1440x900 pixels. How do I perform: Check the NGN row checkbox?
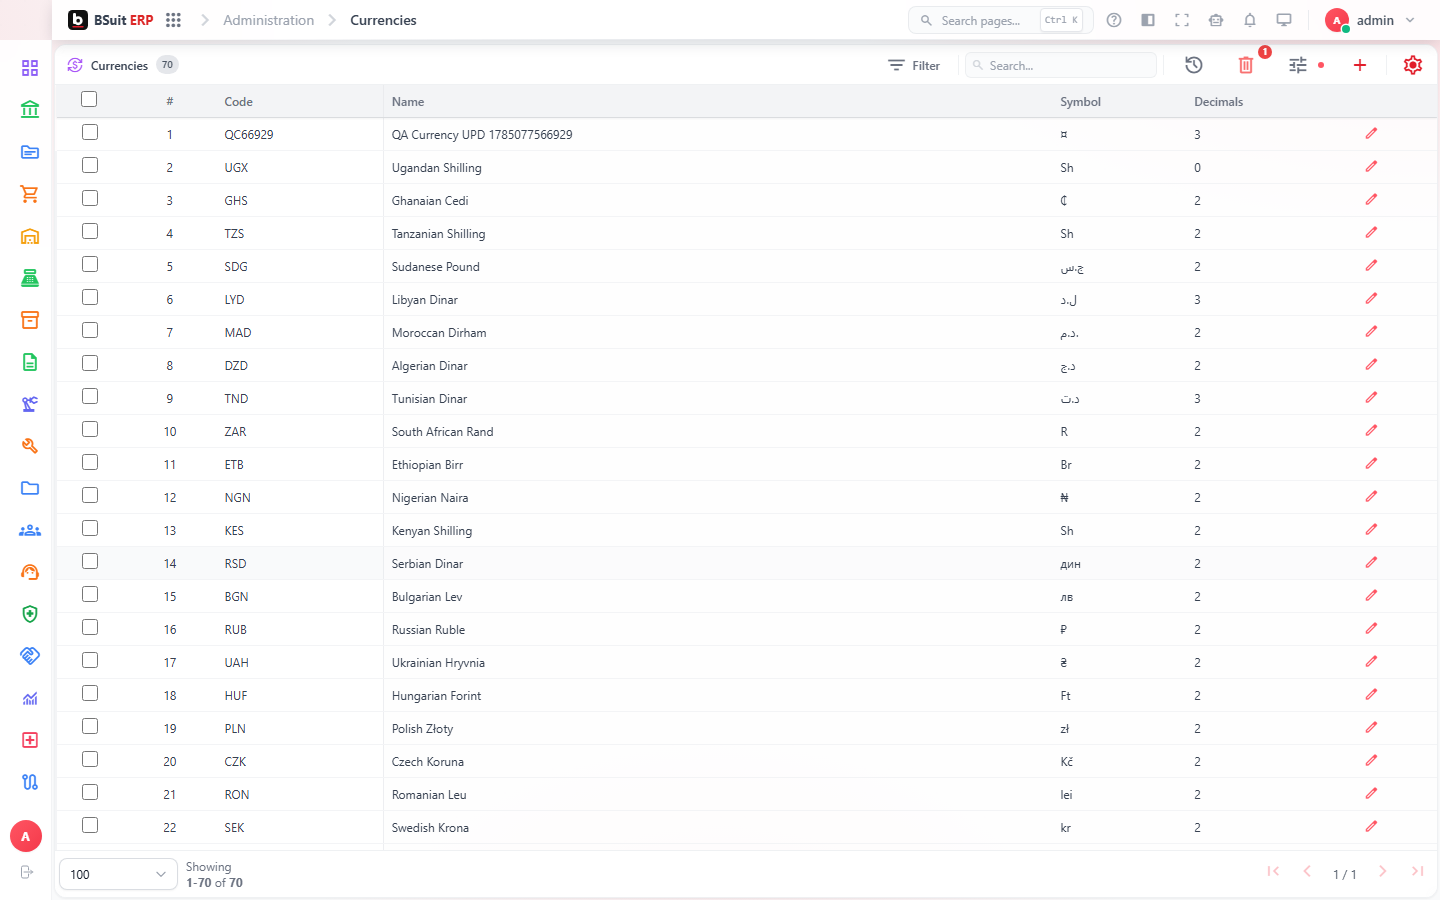click(90, 495)
